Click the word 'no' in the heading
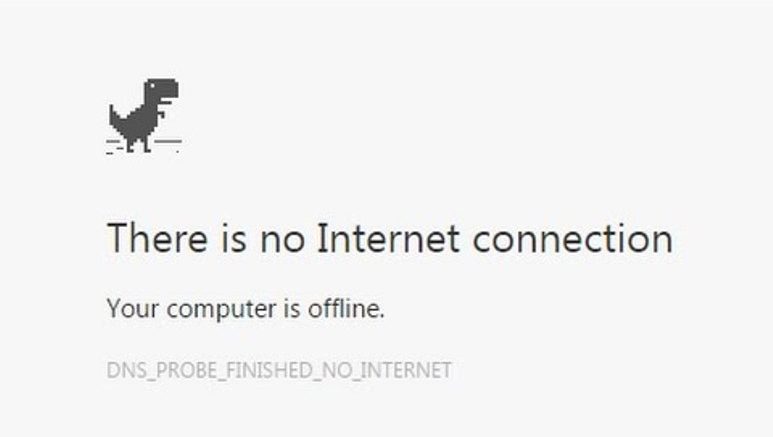Screen dimensions: 773x437 (282, 242)
